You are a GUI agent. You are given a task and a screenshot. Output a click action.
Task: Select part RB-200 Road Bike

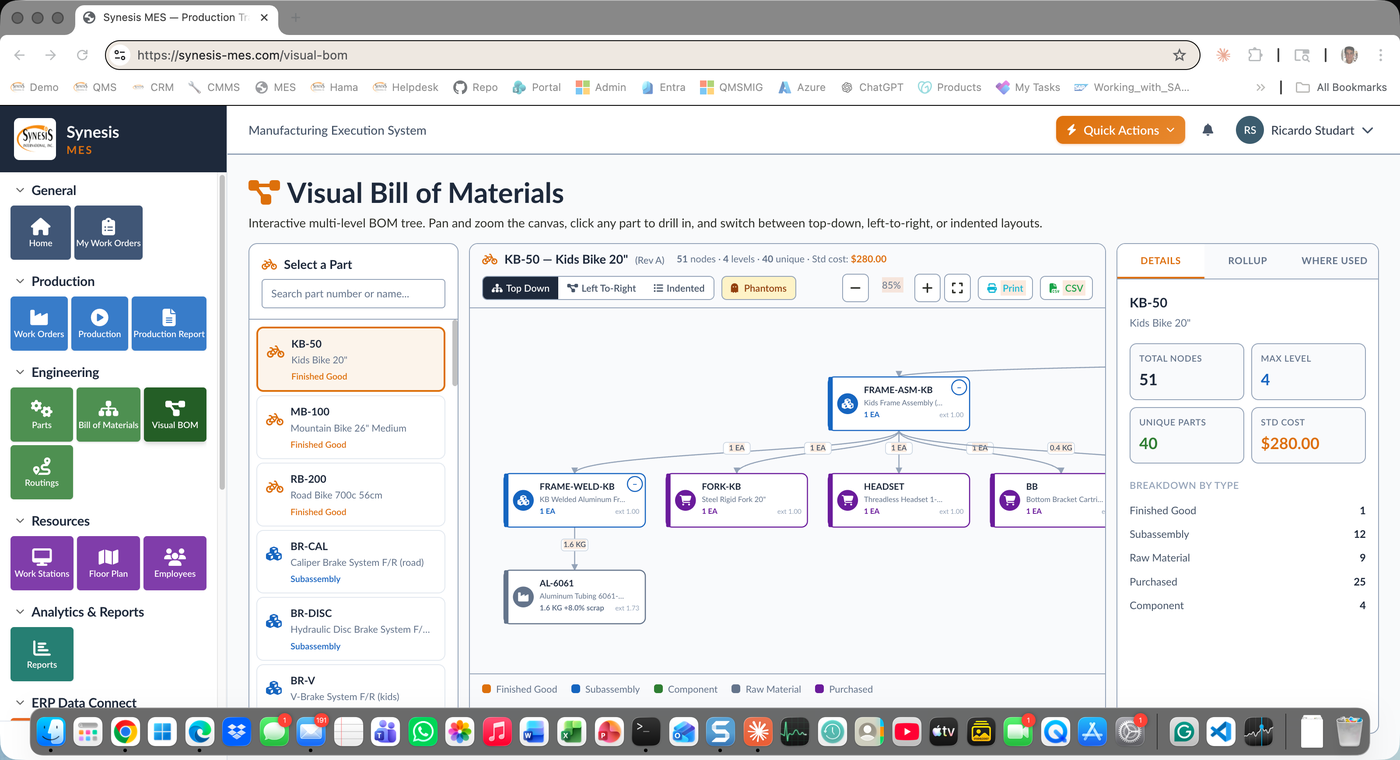pyautogui.click(x=351, y=495)
